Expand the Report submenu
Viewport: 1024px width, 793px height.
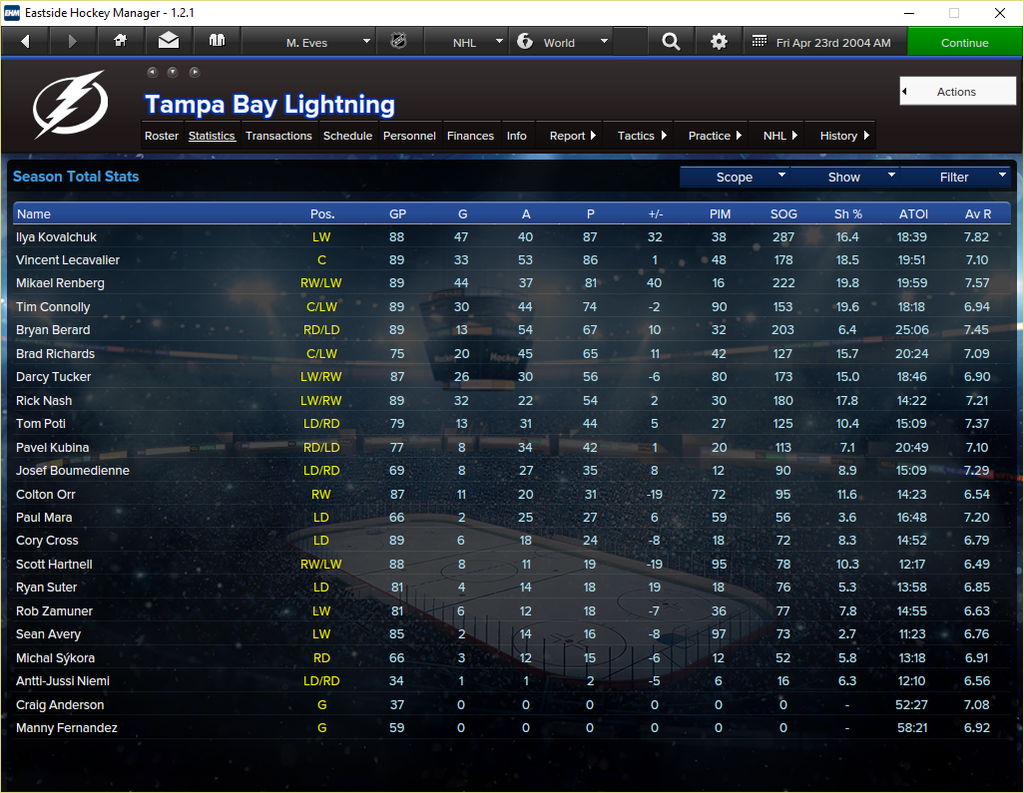pyautogui.click(x=571, y=136)
